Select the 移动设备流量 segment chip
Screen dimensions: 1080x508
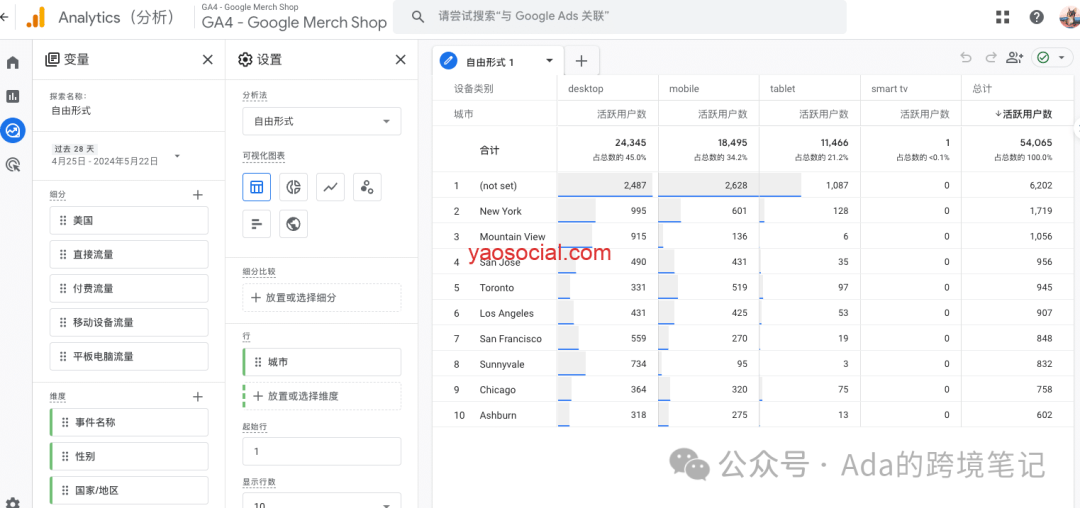click(x=129, y=322)
